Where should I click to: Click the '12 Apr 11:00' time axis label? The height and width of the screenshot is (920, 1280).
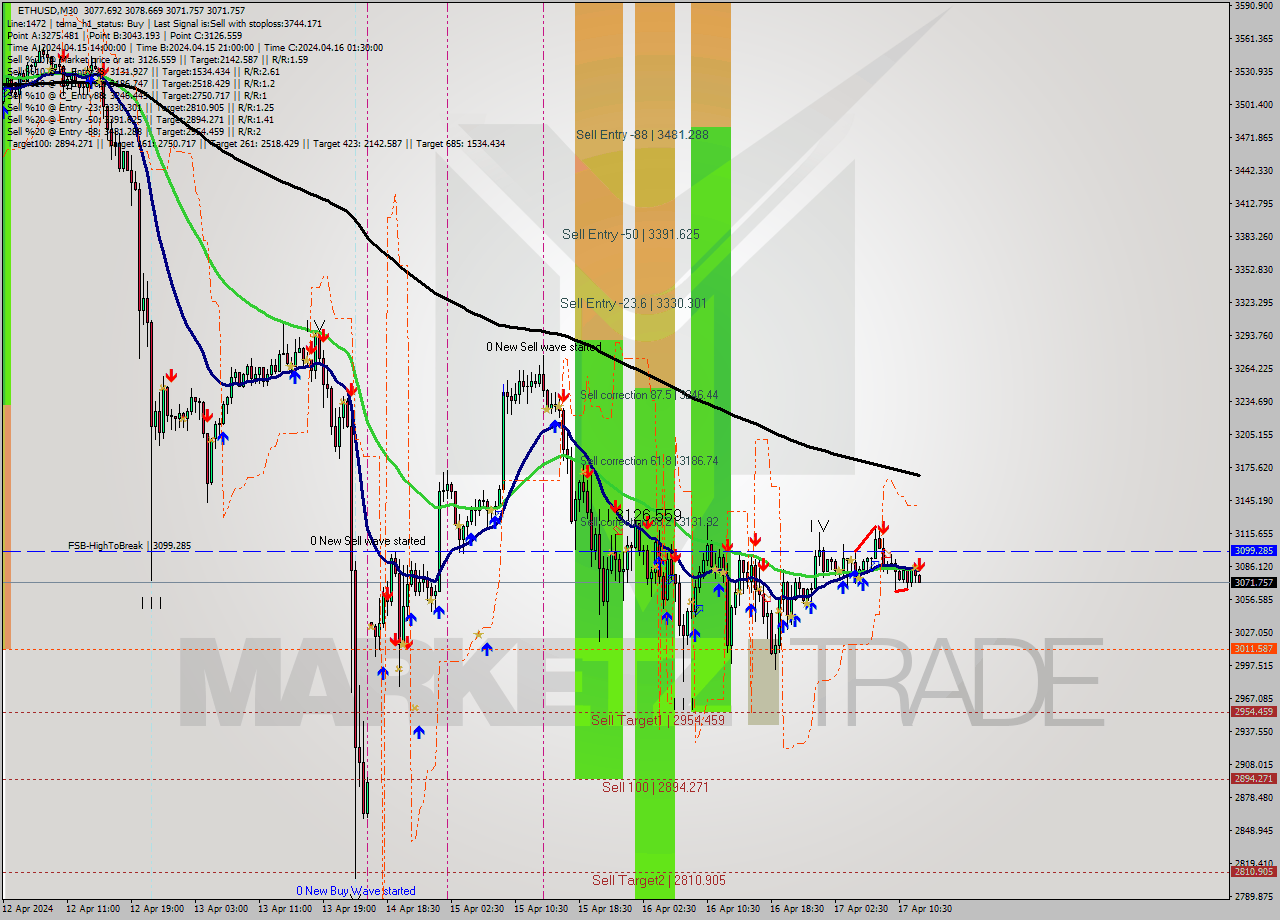coord(92,909)
